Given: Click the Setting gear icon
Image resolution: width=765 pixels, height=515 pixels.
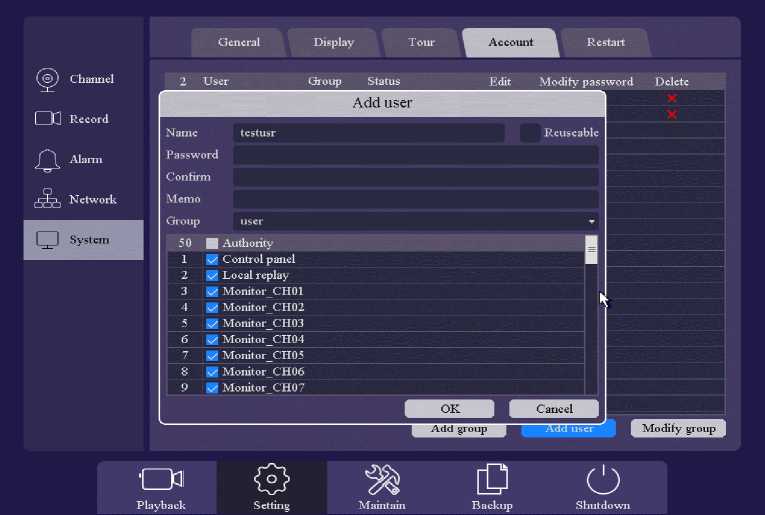Looking at the screenshot, I should tap(271, 480).
